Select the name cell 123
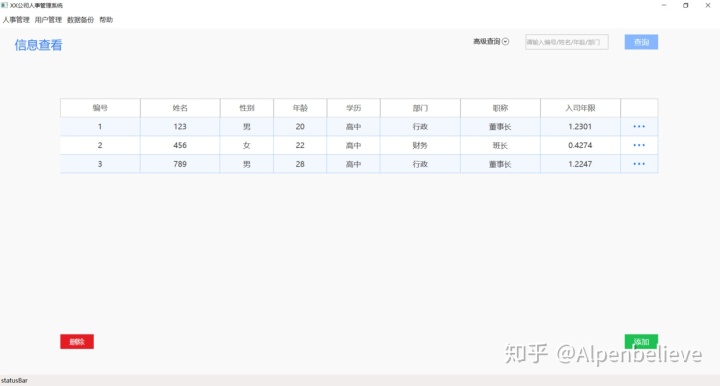Screen dimensions: 720x386 click(x=180, y=126)
